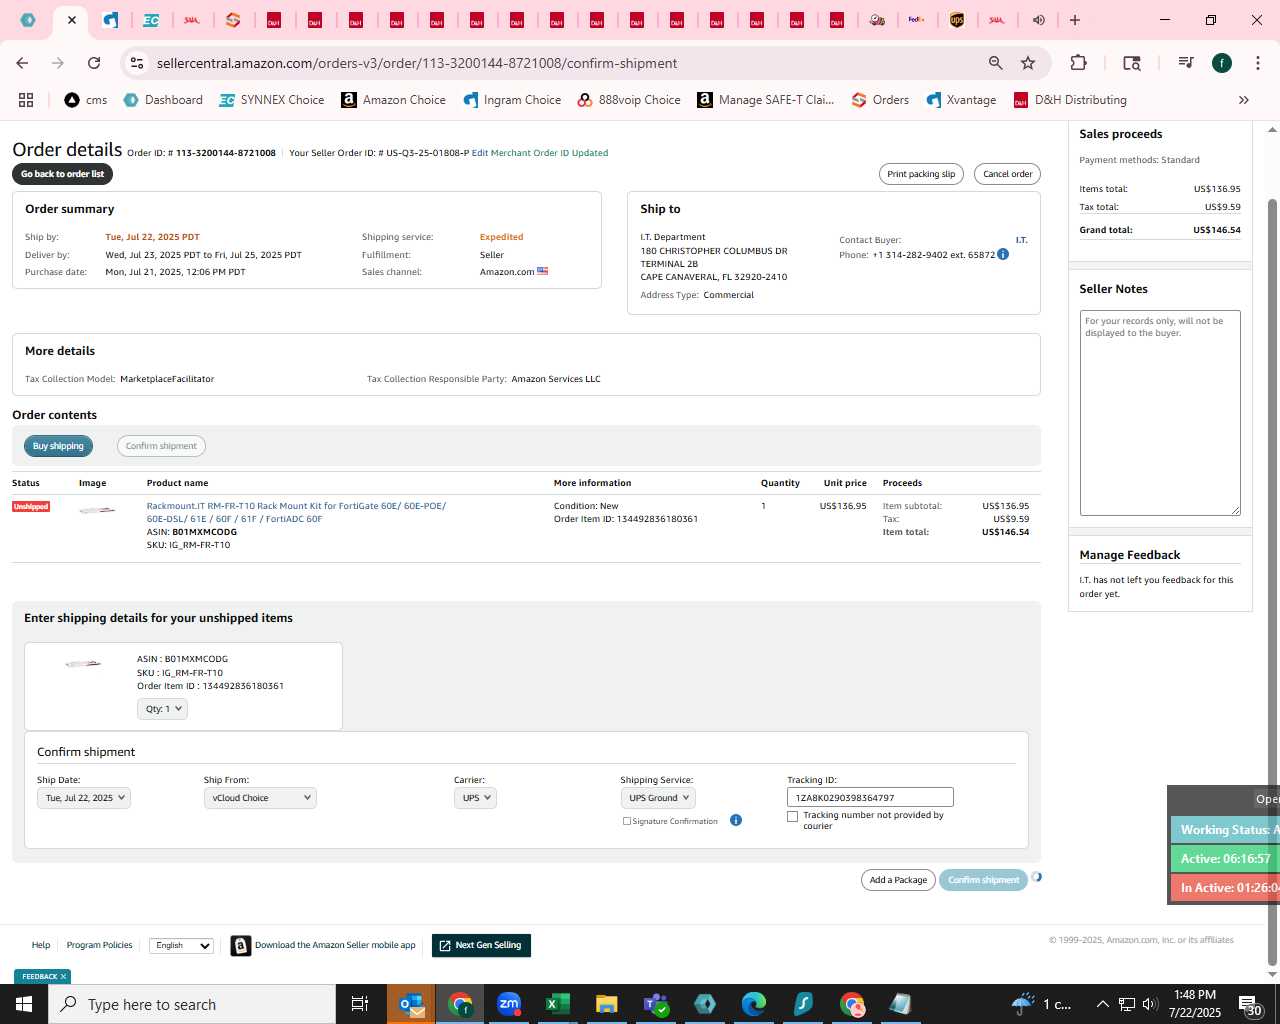This screenshot has height=1024, width=1280.
Task: Switch to the FedEx tab
Action: [916, 20]
